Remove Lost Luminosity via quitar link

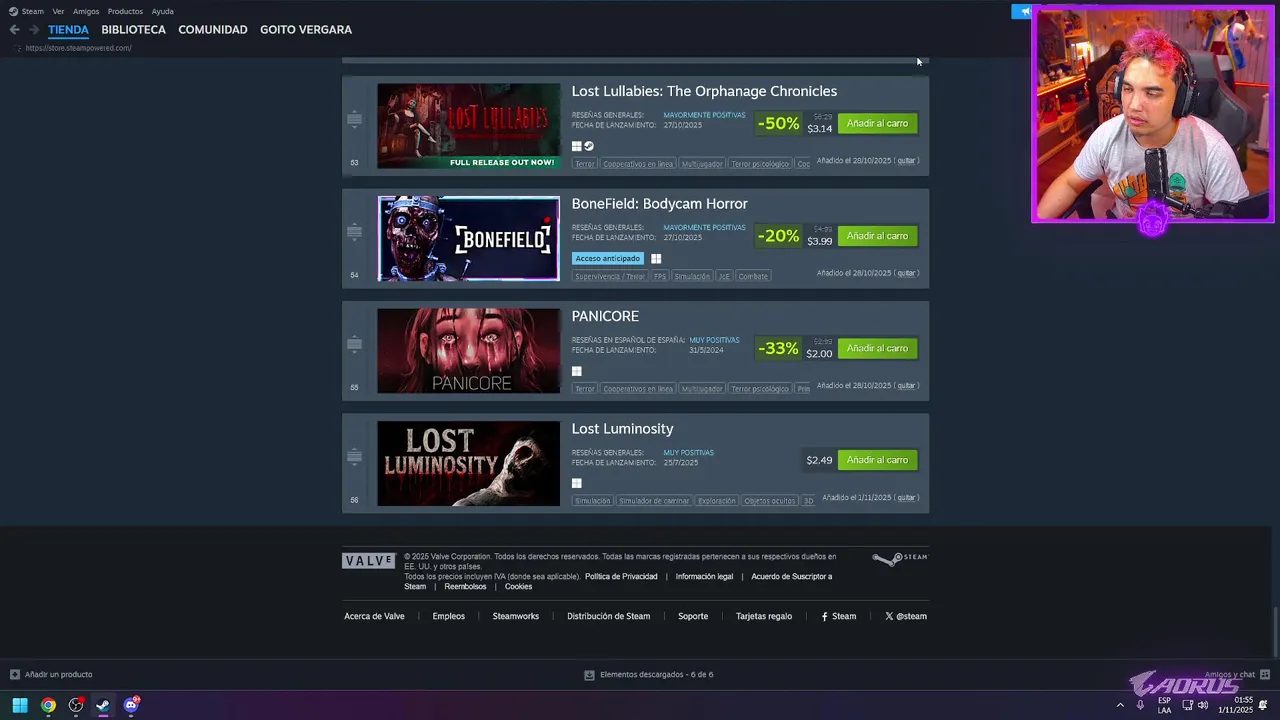coord(906,497)
